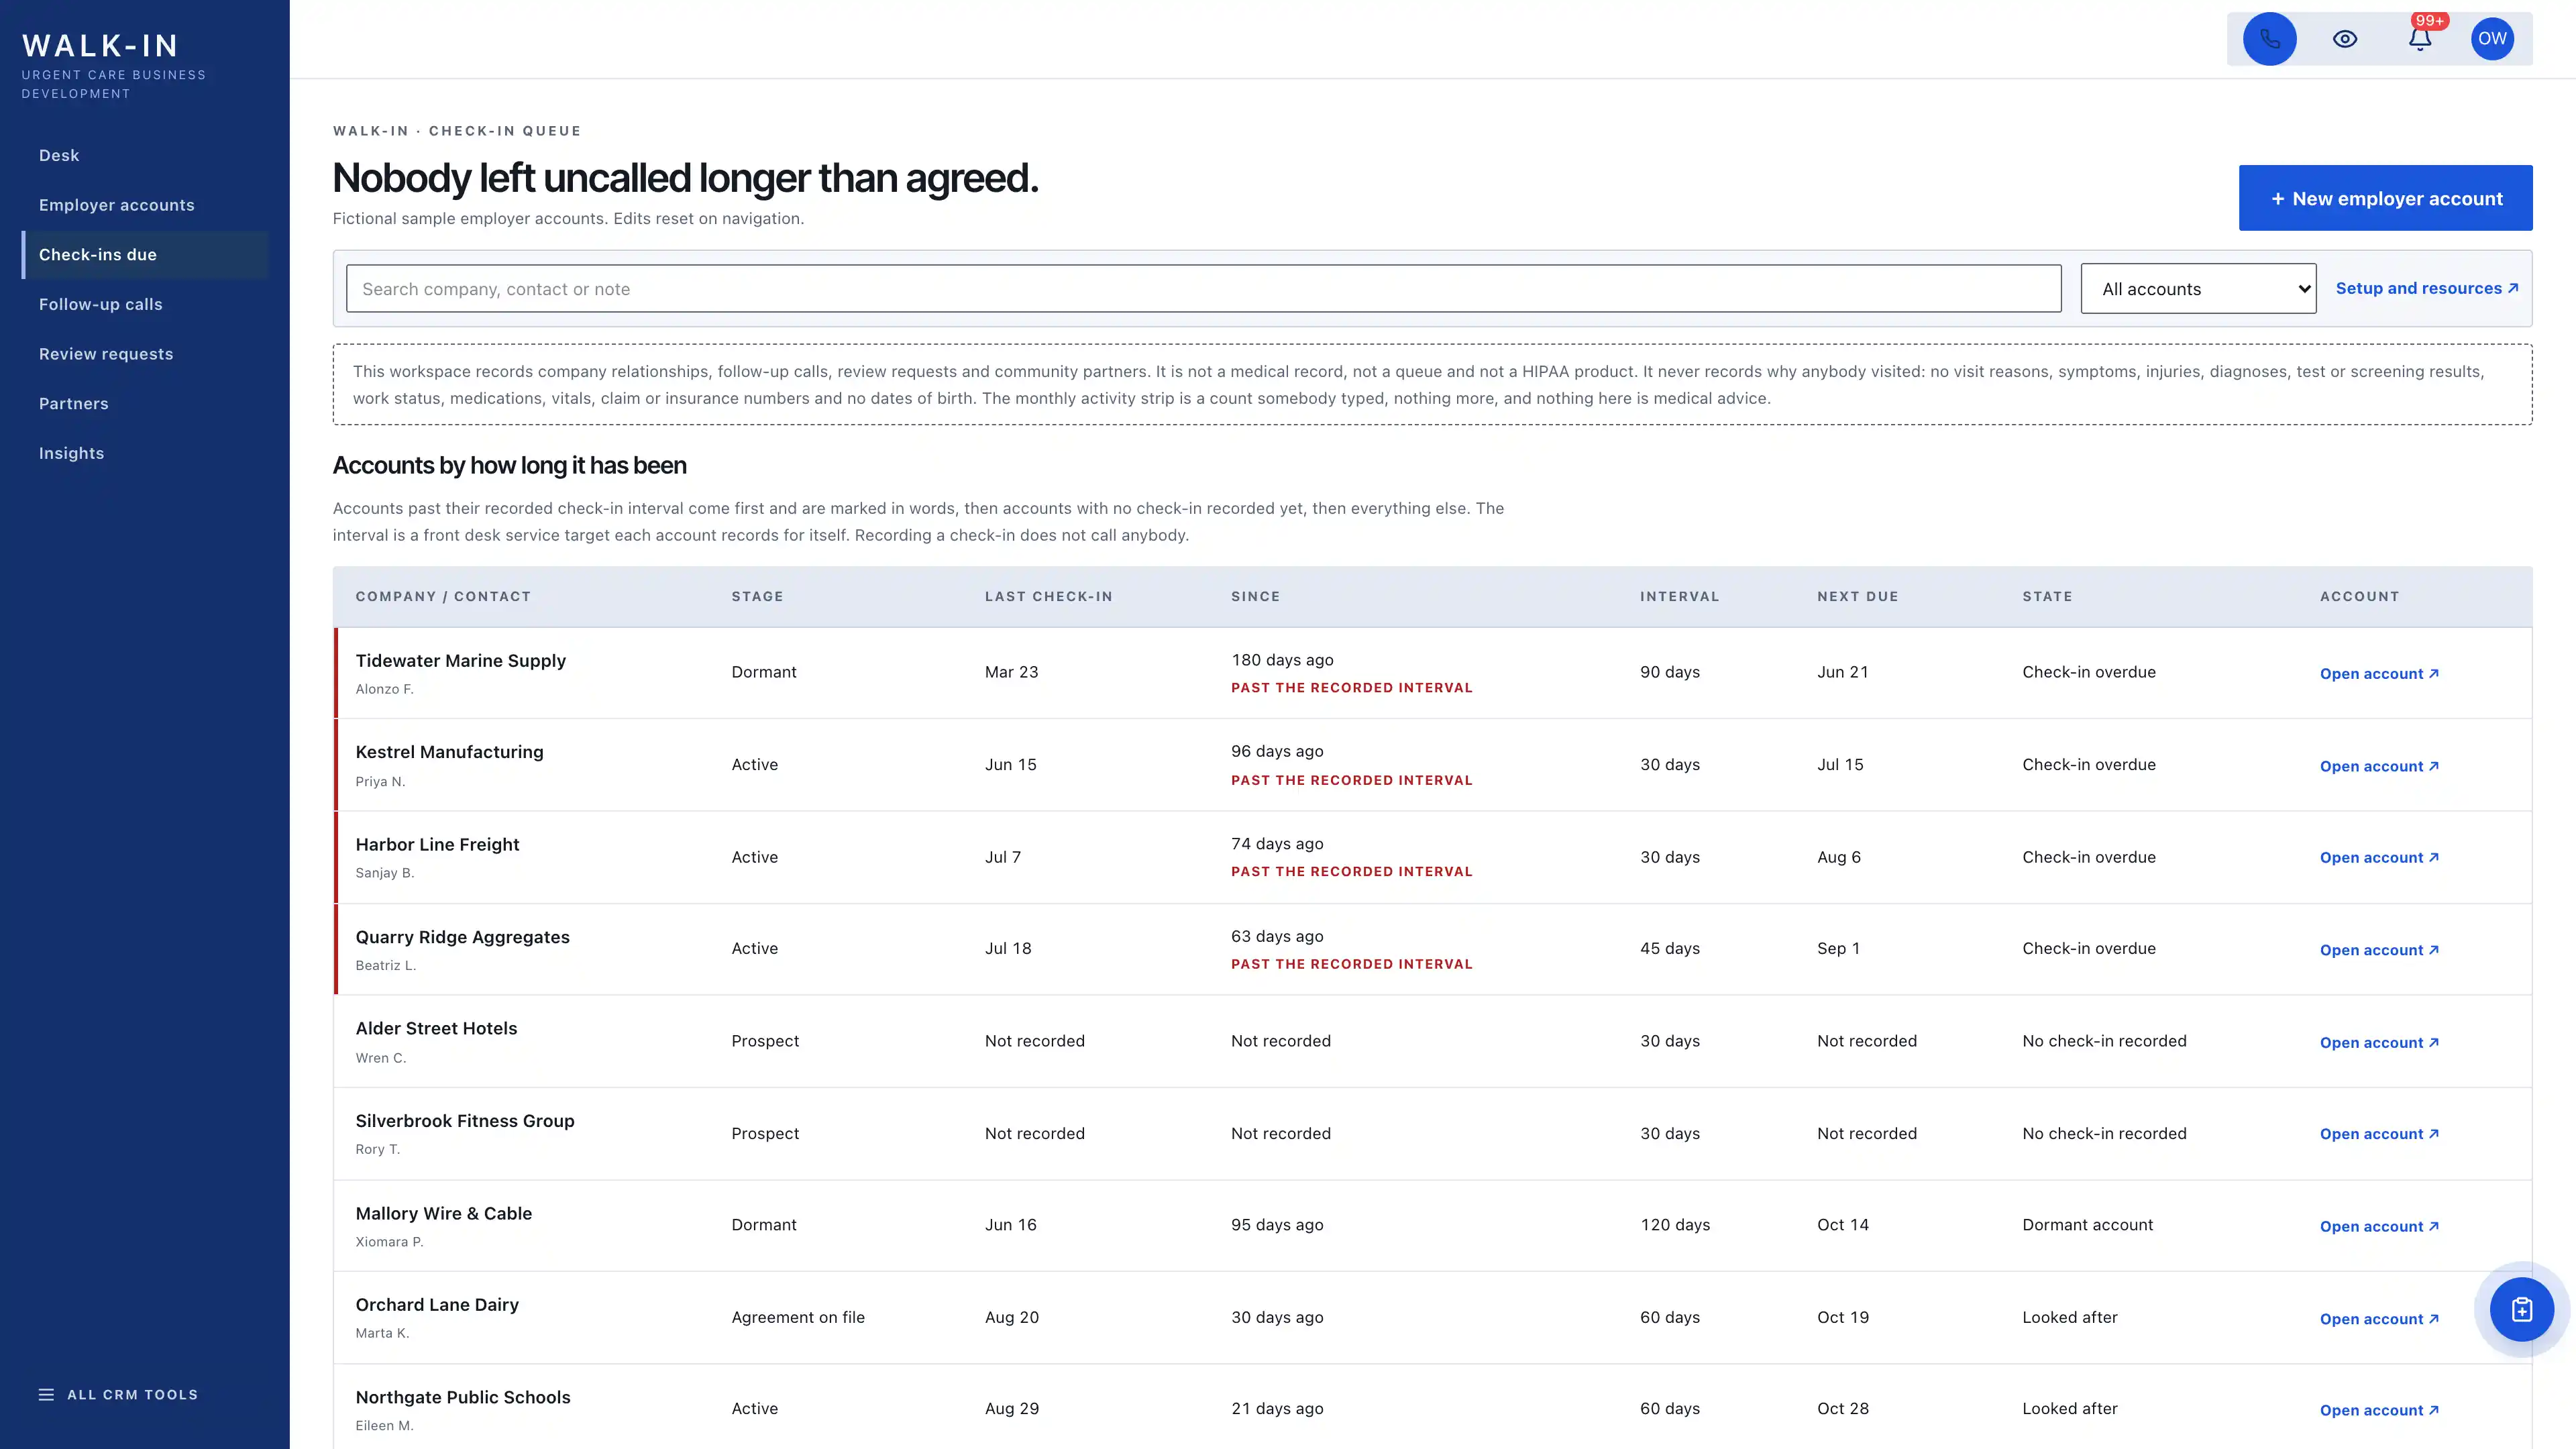Open account for Kestrel Manufacturing

2379,766
